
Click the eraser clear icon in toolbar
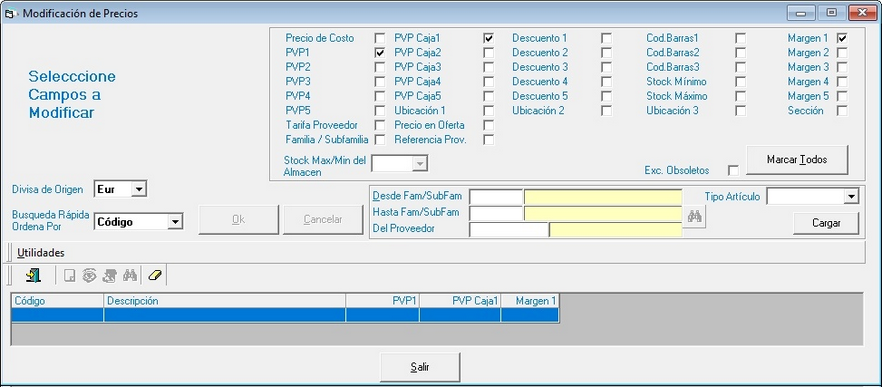(154, 276)
